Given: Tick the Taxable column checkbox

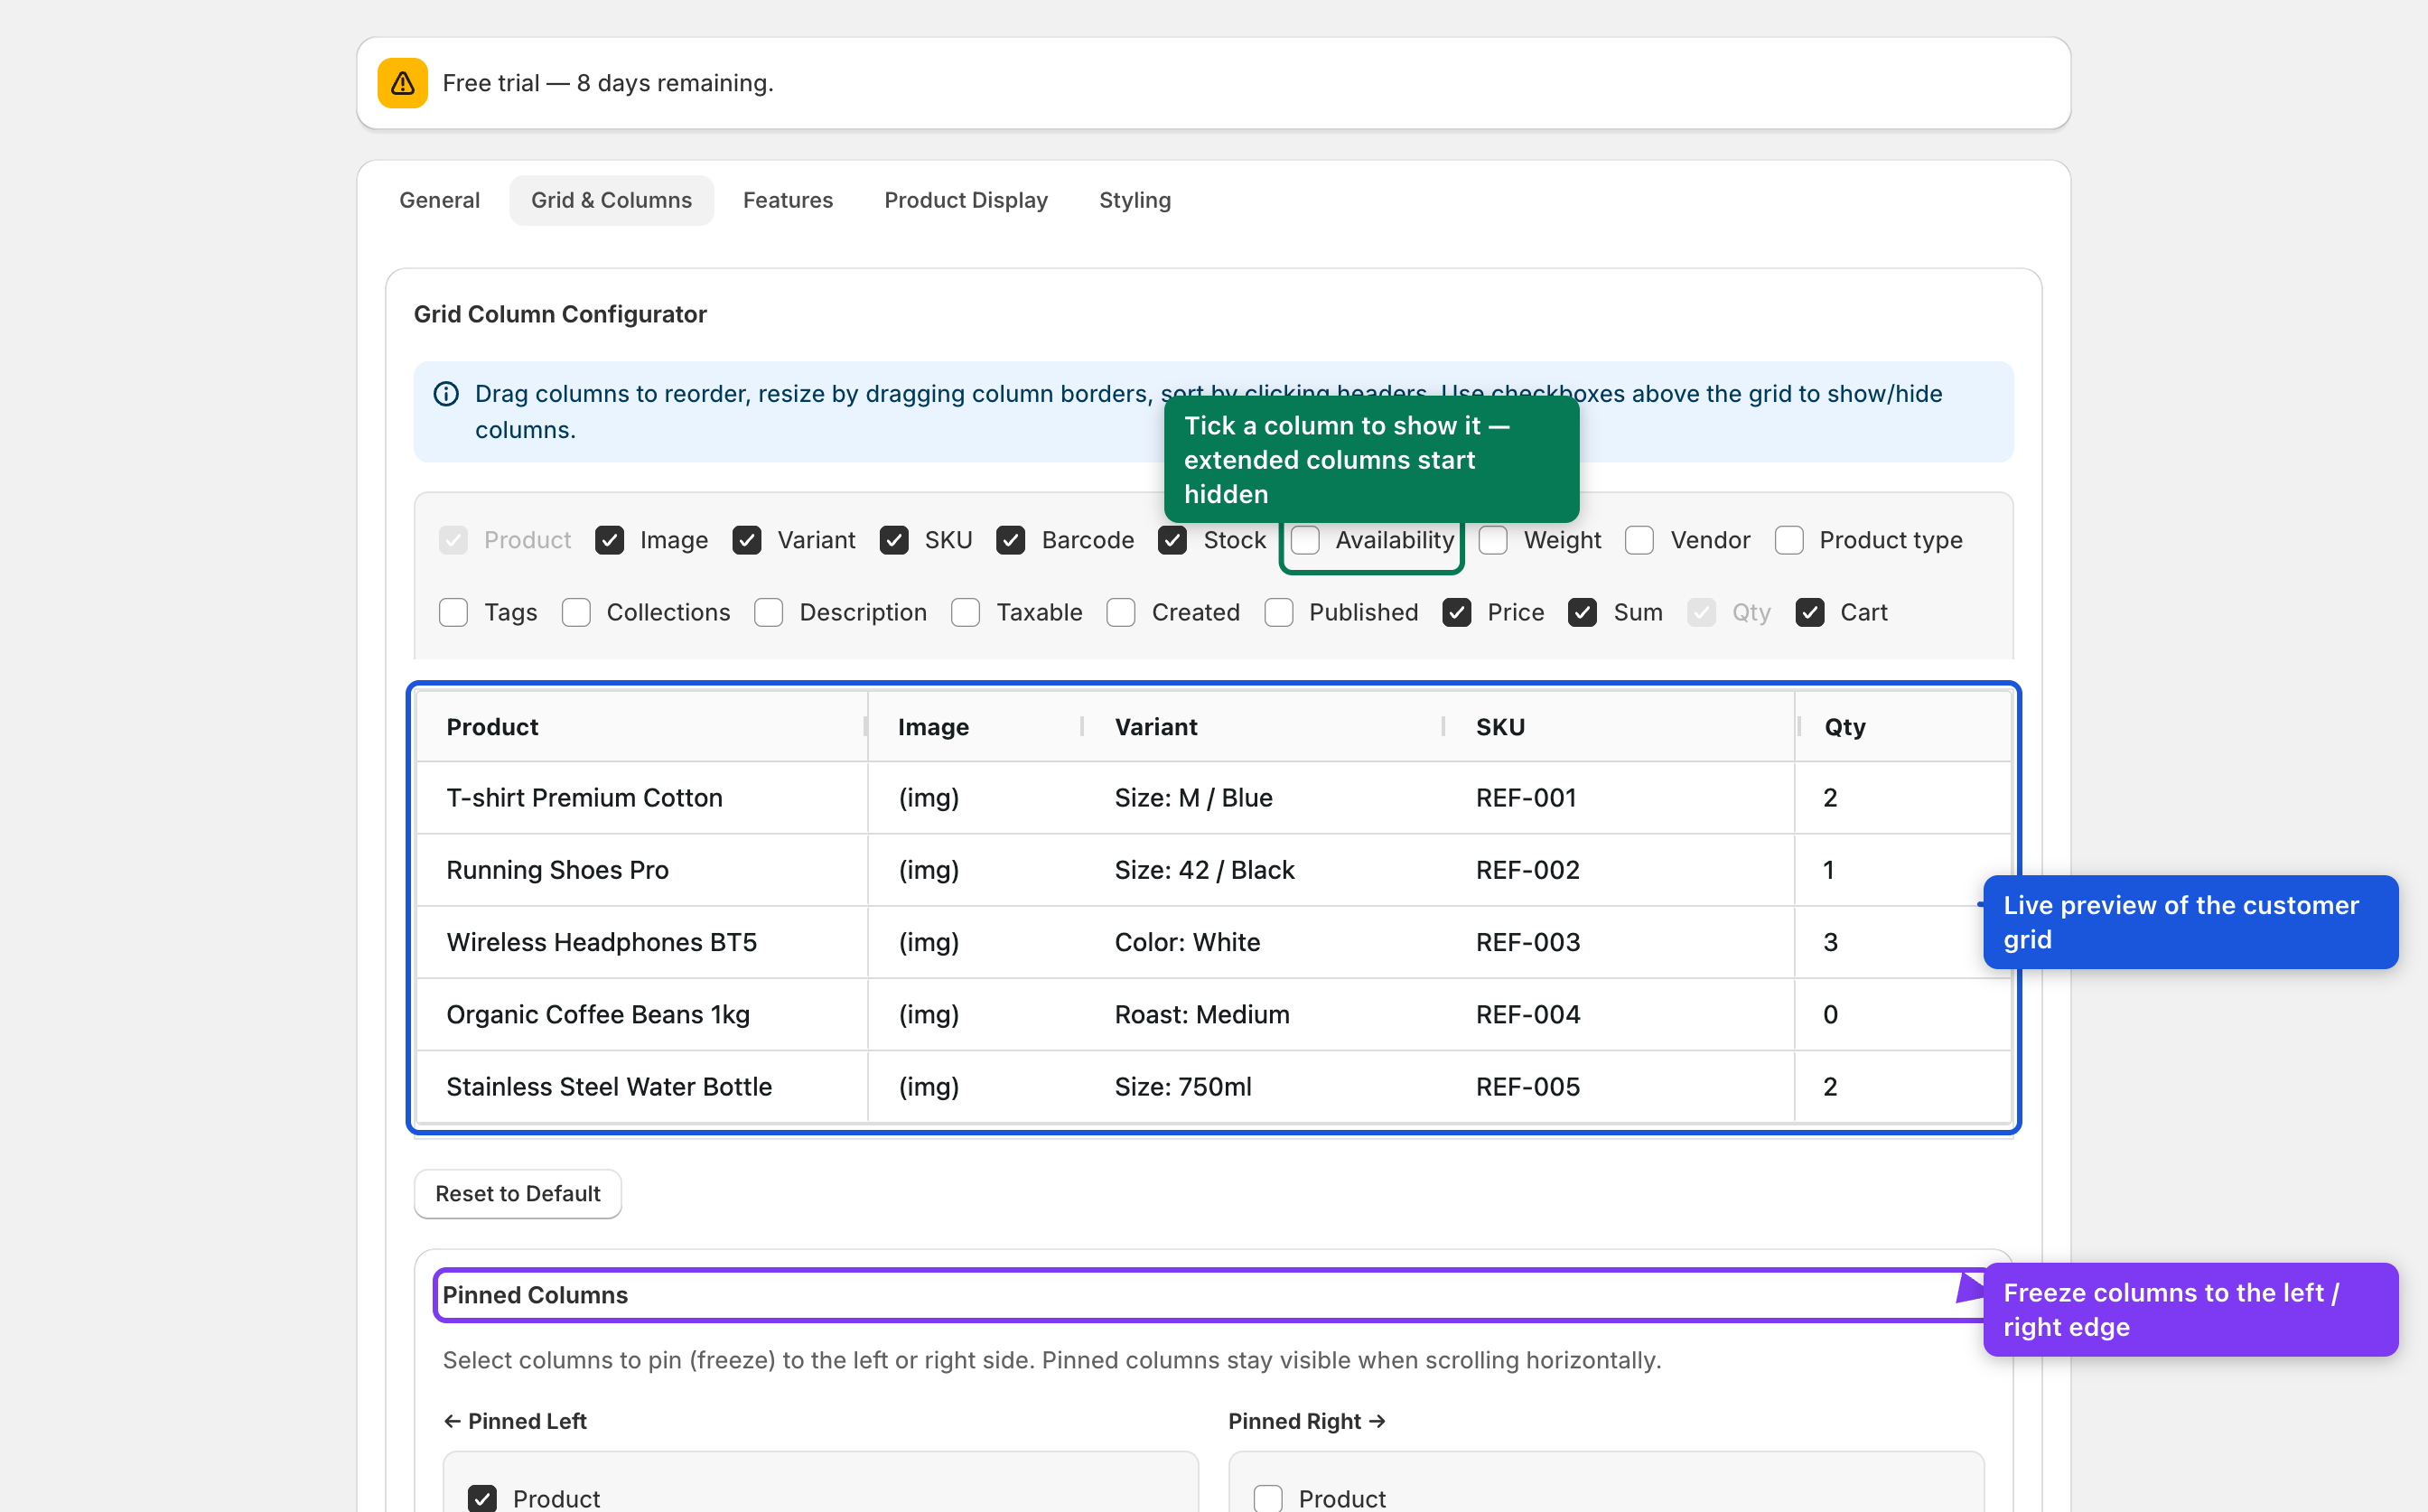Looking at the screenshot, I should [x=966, y=612].
